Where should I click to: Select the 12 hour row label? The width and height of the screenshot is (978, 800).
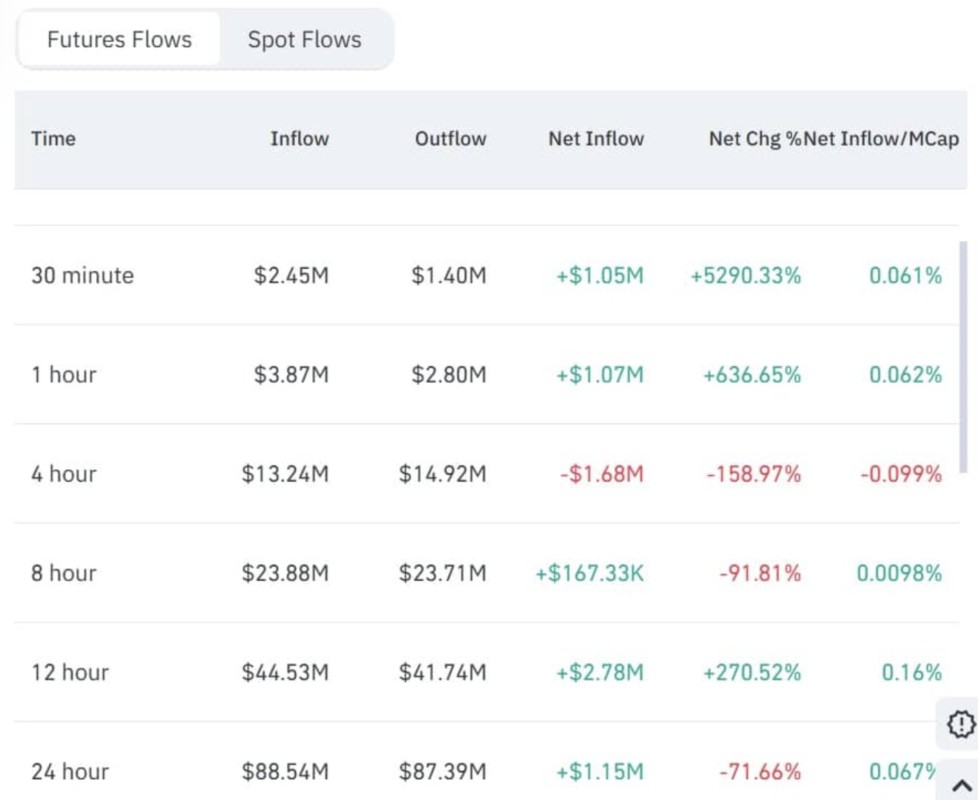click(x=69, y=672)
